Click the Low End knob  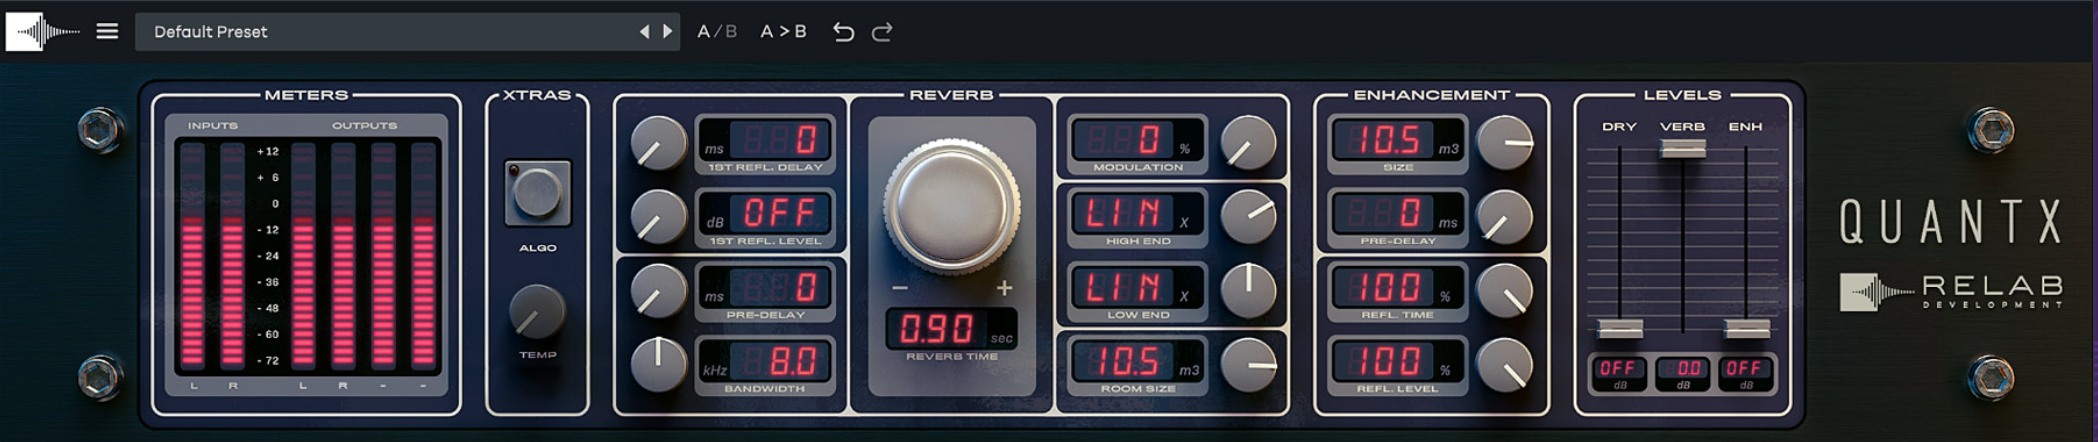tap(1248, 290)
